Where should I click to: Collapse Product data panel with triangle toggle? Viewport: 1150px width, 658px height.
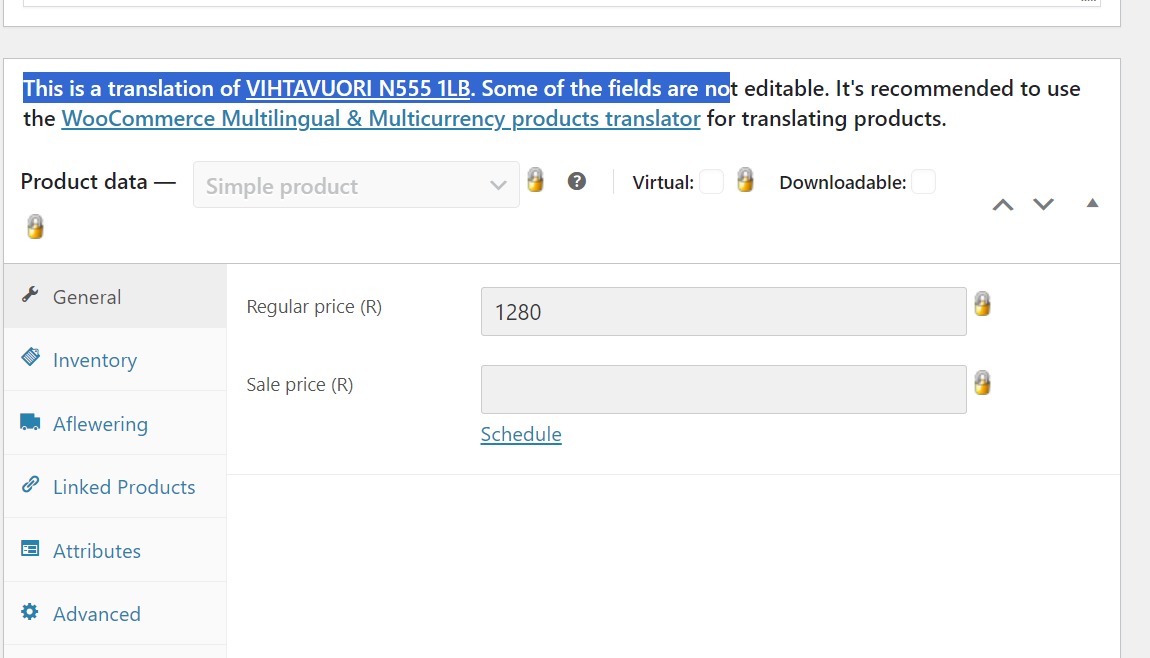pos(1093,203)
